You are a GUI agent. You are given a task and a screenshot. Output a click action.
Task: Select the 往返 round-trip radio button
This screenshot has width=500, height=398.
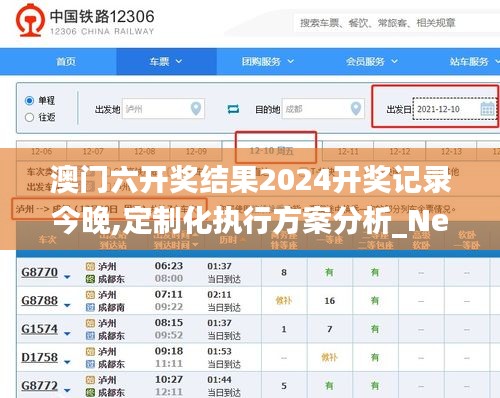[29, 117]
